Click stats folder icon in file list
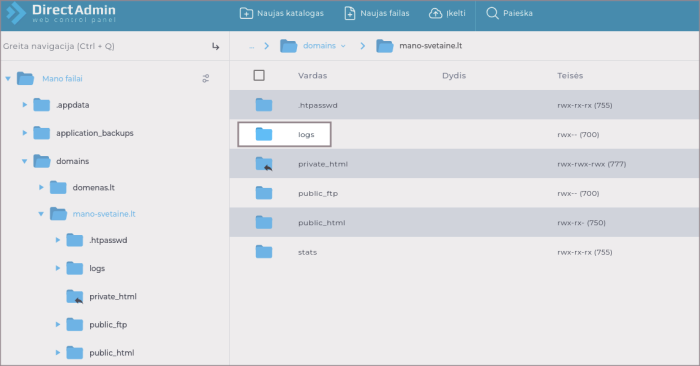Screen dimensions: 700x366 pos(264,252)
